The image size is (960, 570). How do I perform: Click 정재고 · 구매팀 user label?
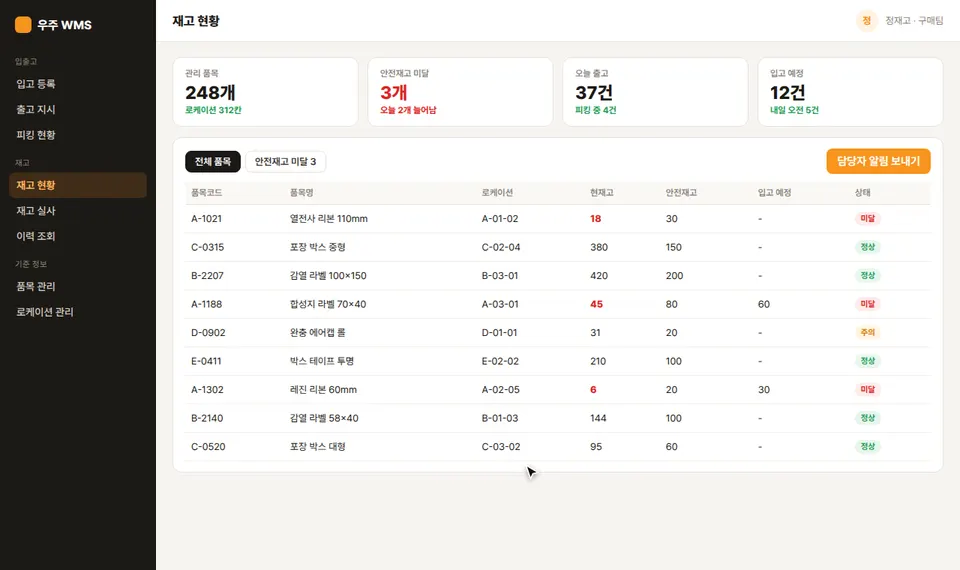click(x=914, y=21)
